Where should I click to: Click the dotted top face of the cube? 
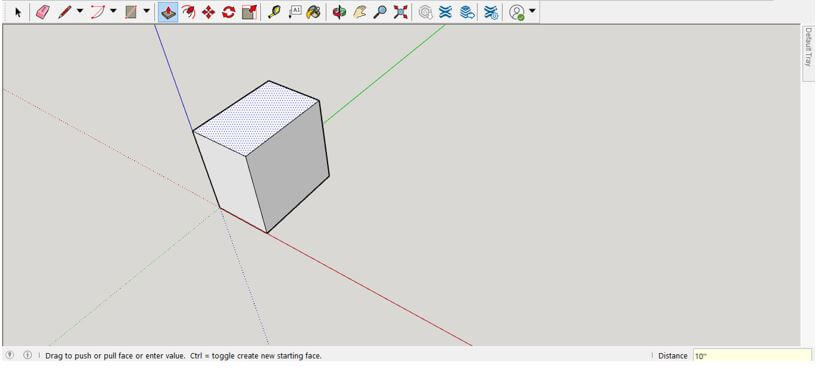(x=256, y=117)
